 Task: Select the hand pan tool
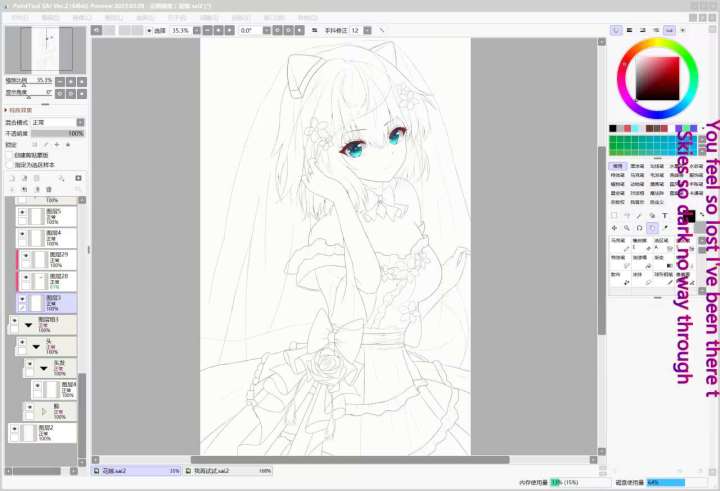[652, 228]
